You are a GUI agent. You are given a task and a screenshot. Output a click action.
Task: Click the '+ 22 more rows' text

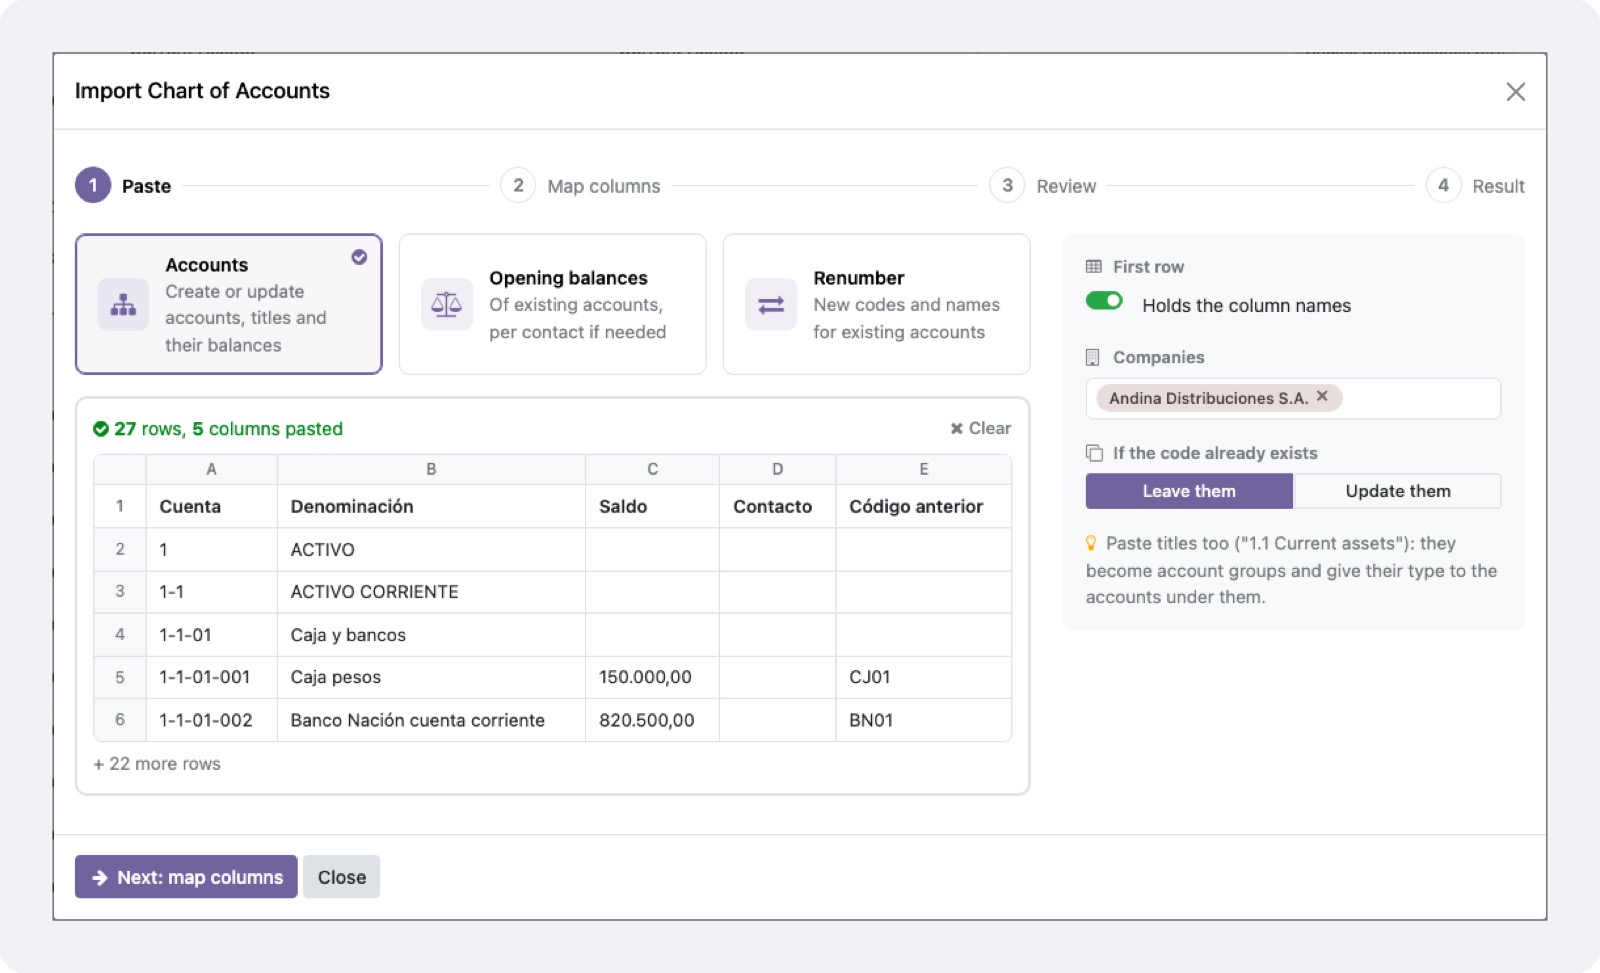[x=157, y=764]
